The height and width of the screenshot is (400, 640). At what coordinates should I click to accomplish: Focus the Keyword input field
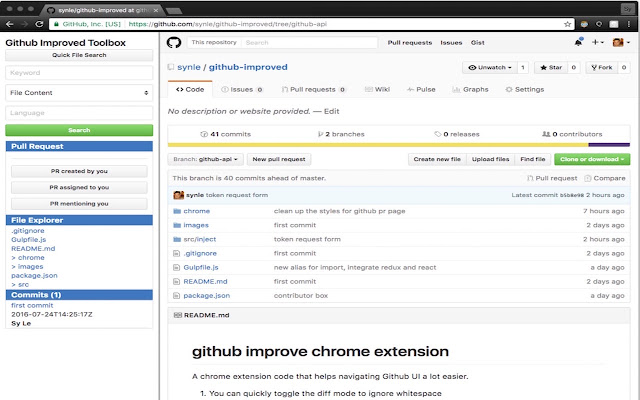point(79,73)
